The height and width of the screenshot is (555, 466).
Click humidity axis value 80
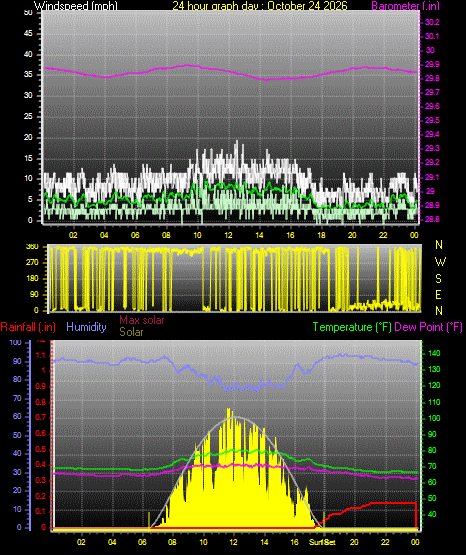pyautogui.click(x=17, y=380)
